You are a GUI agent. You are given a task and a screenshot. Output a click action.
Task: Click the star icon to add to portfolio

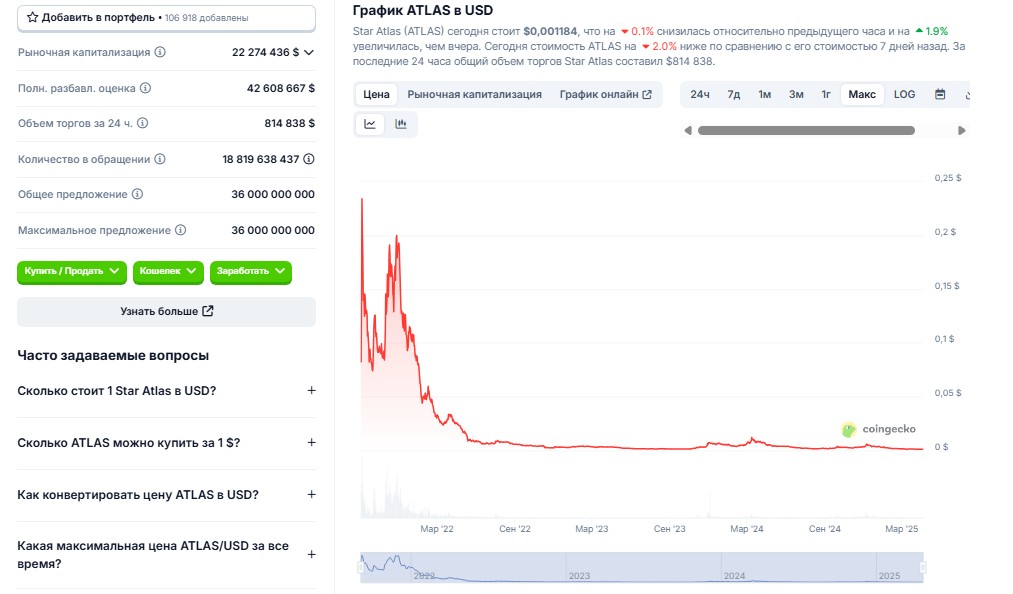pyautogui.click(x=32, y=17)
